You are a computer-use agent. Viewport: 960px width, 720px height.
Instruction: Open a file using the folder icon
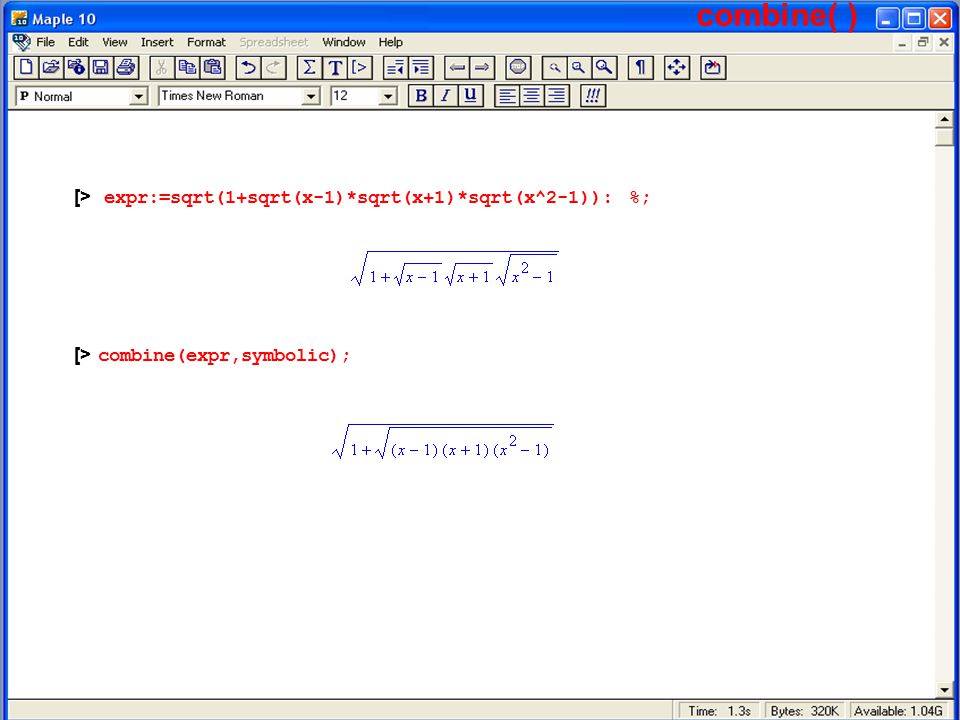(51, 67)
